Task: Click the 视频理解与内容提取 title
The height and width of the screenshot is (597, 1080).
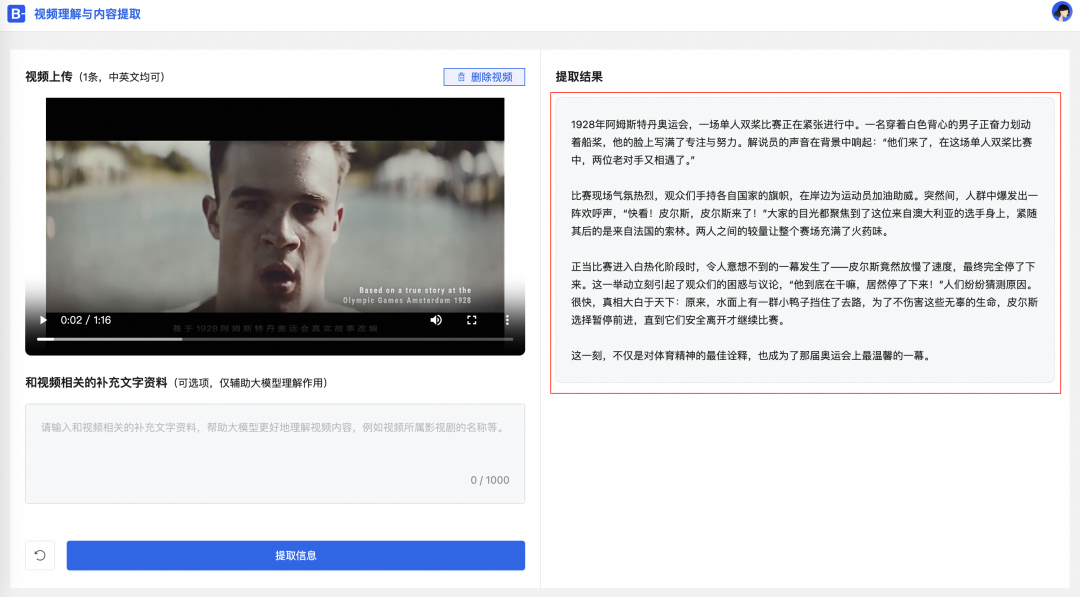Action: 87,14
